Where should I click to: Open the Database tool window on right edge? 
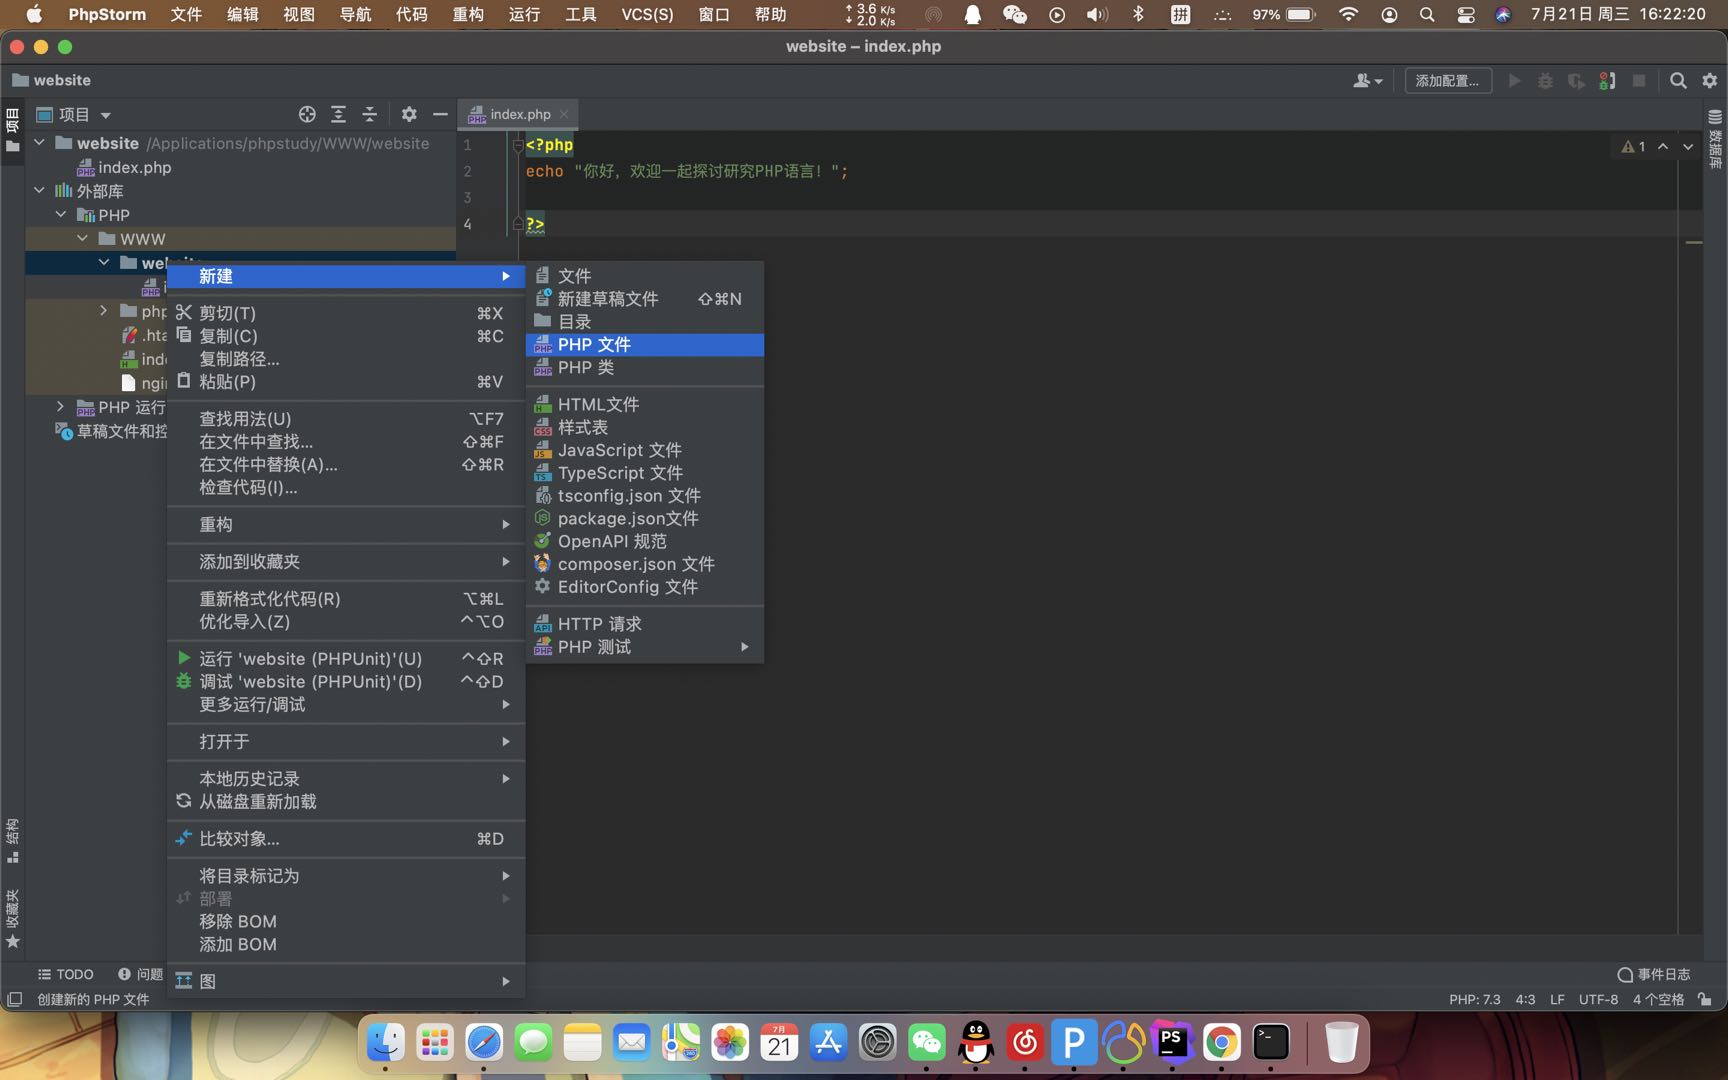[x=1715, y=138]
